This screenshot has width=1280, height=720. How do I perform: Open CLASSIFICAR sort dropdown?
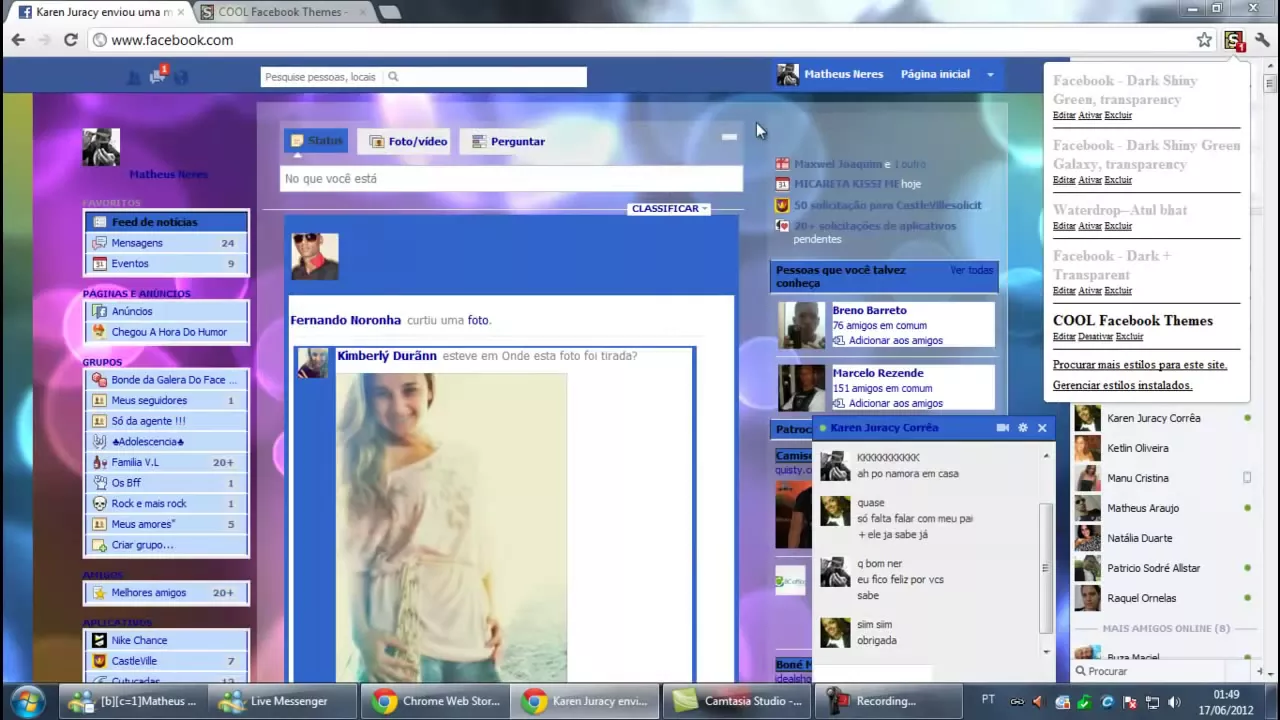[669, 209]
